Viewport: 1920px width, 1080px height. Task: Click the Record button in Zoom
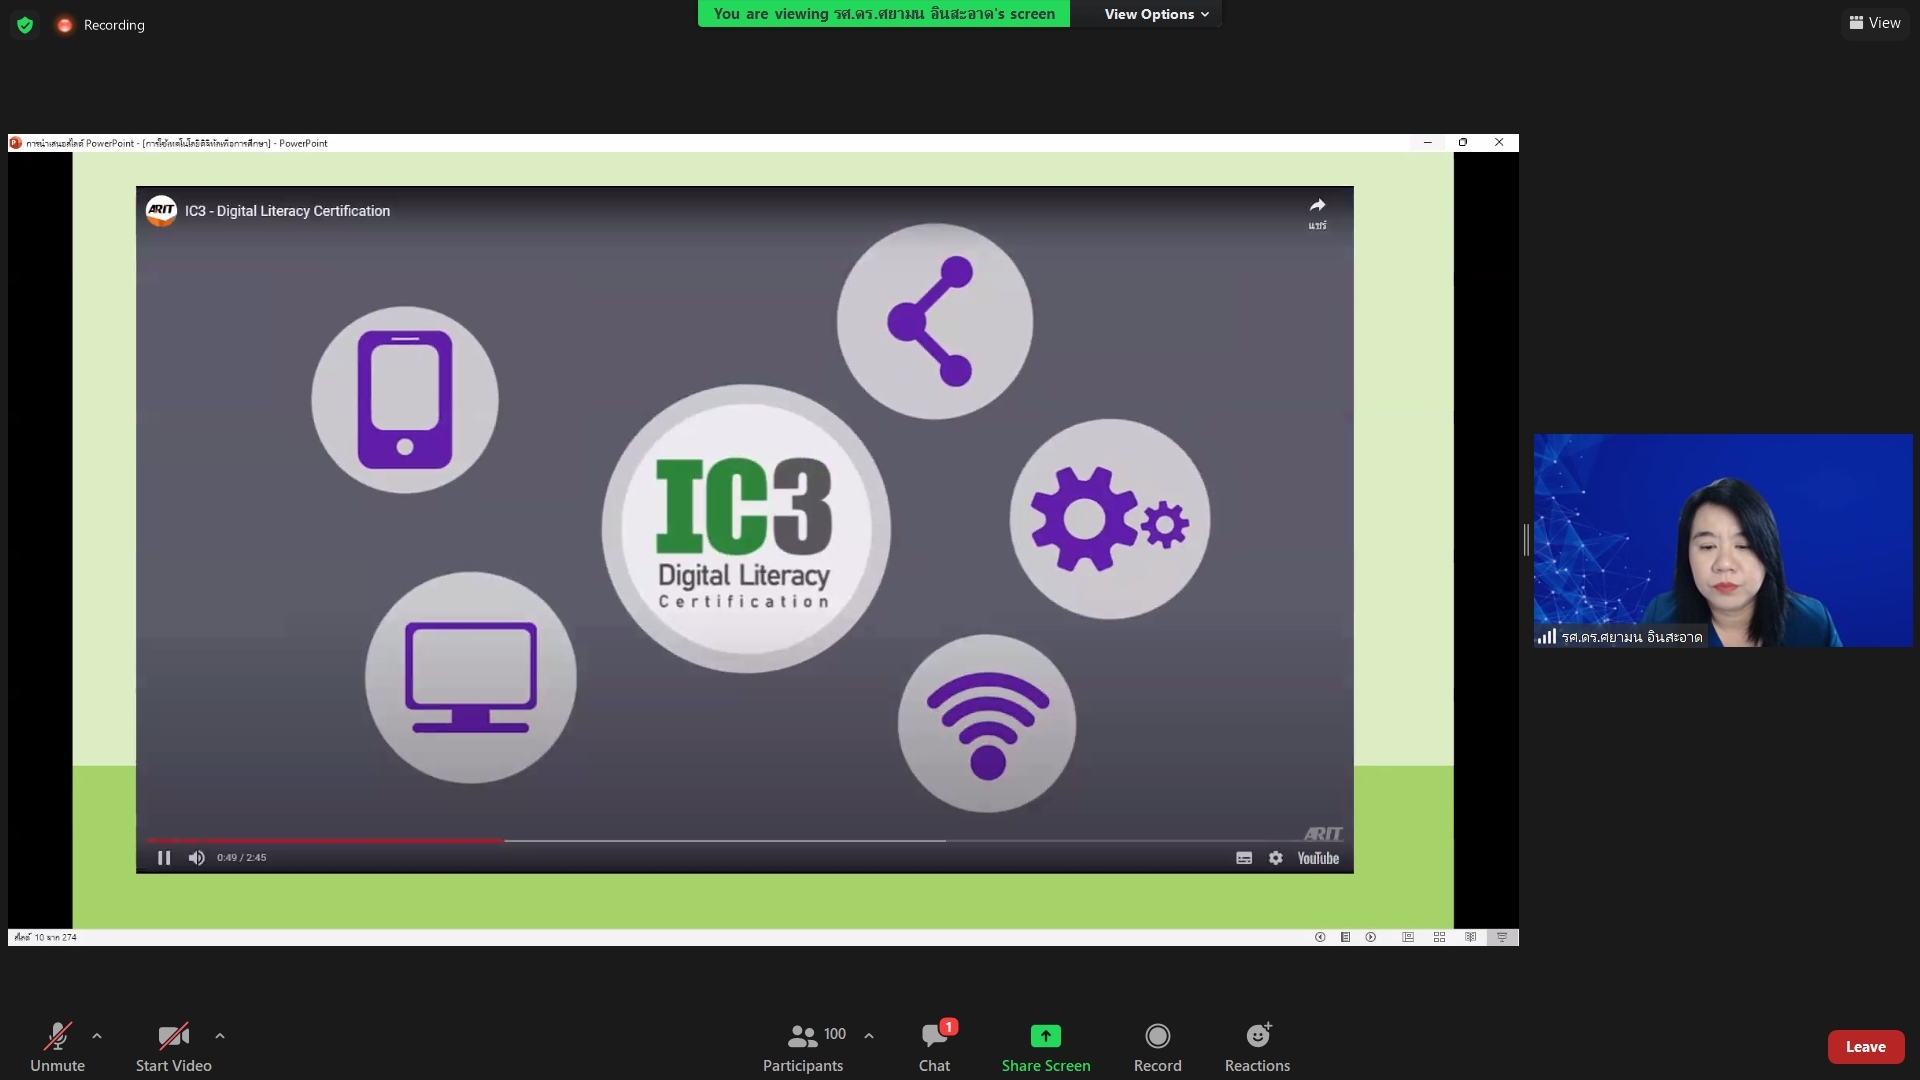(x=1157, y=1046)
